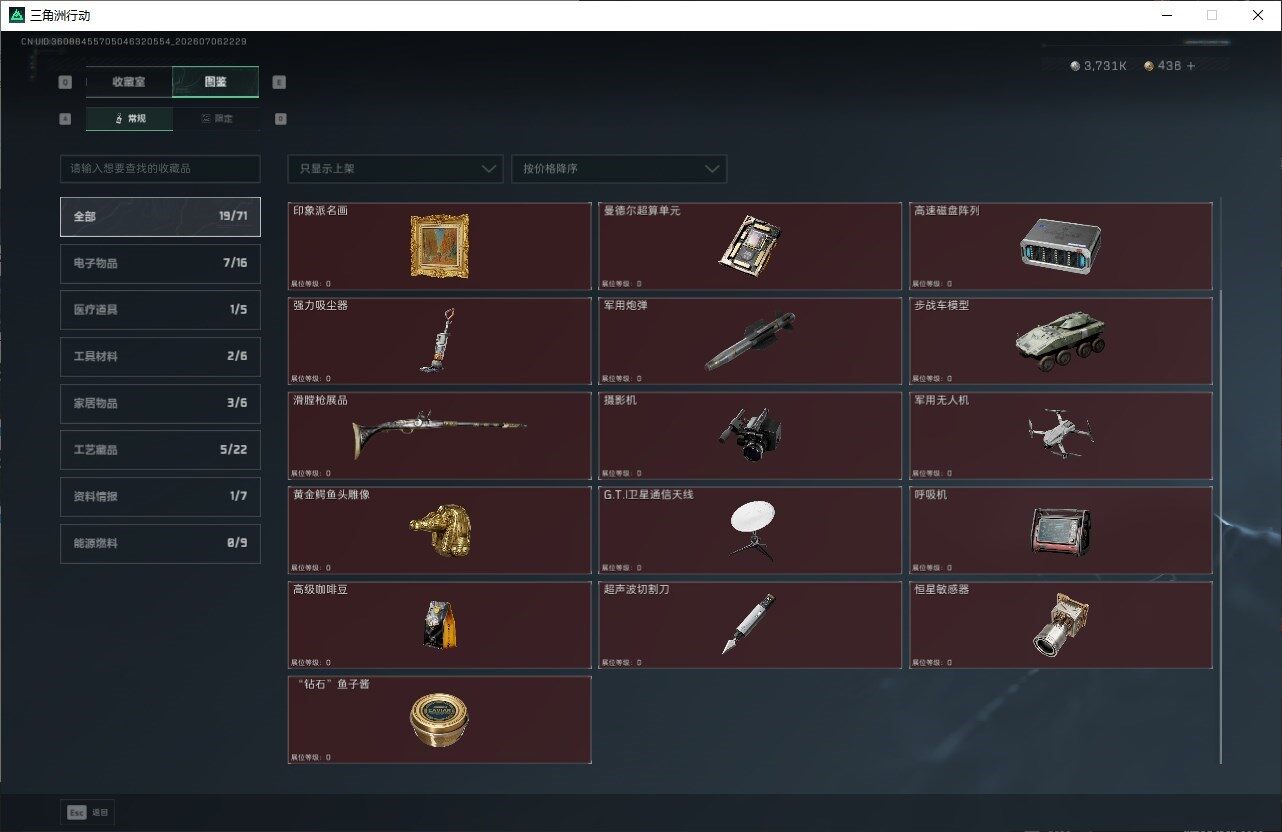Screen dimensions: 1282x832
Task: Switch to the 收藏室 tab
Action: coord(129,82)
